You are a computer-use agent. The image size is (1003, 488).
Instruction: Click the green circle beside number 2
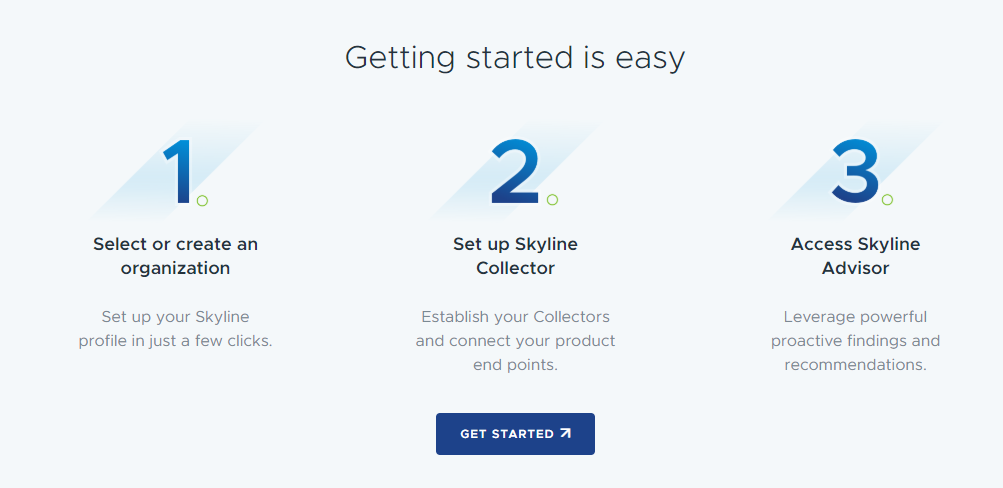click(x=552, y=200)
